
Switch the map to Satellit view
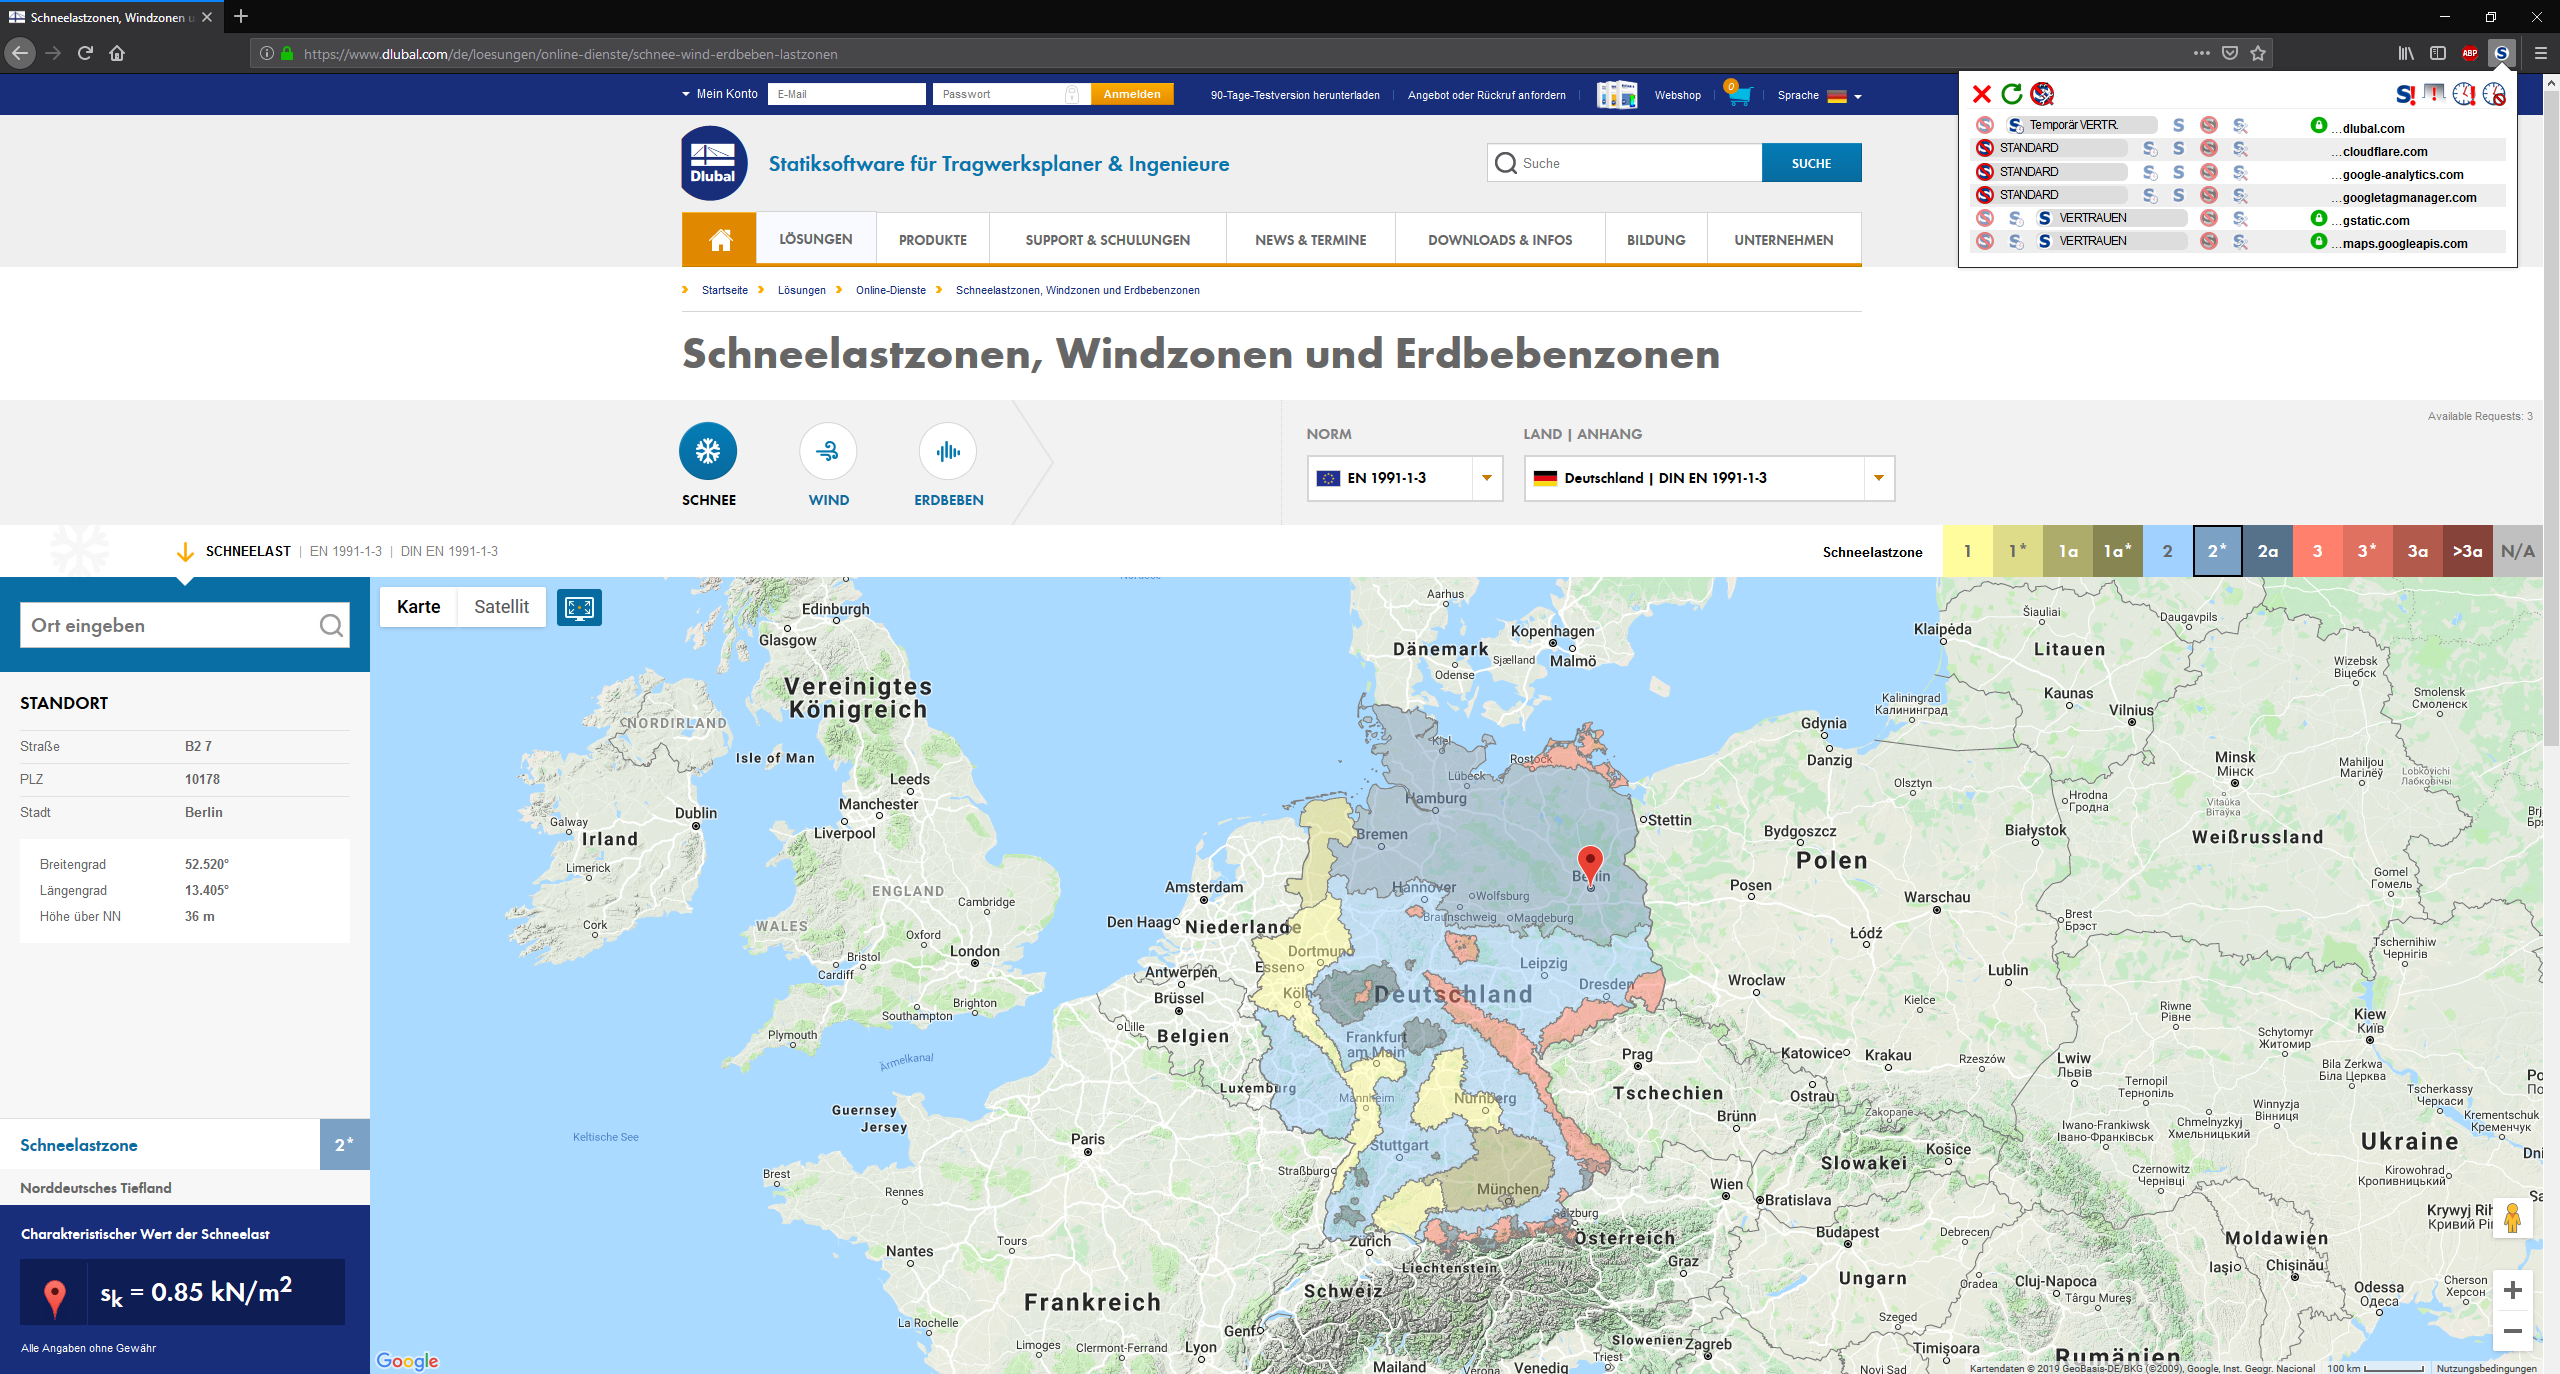tap(502, 607)
